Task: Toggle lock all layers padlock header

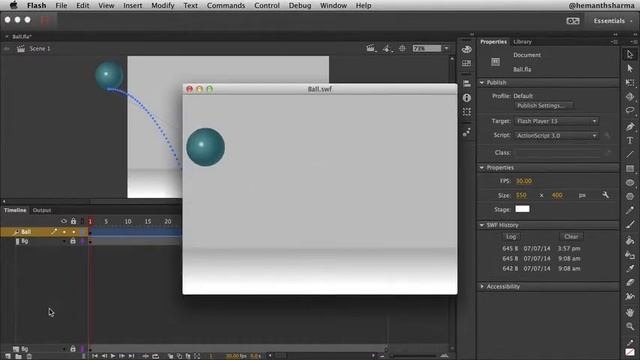Action: coord(73,221)
